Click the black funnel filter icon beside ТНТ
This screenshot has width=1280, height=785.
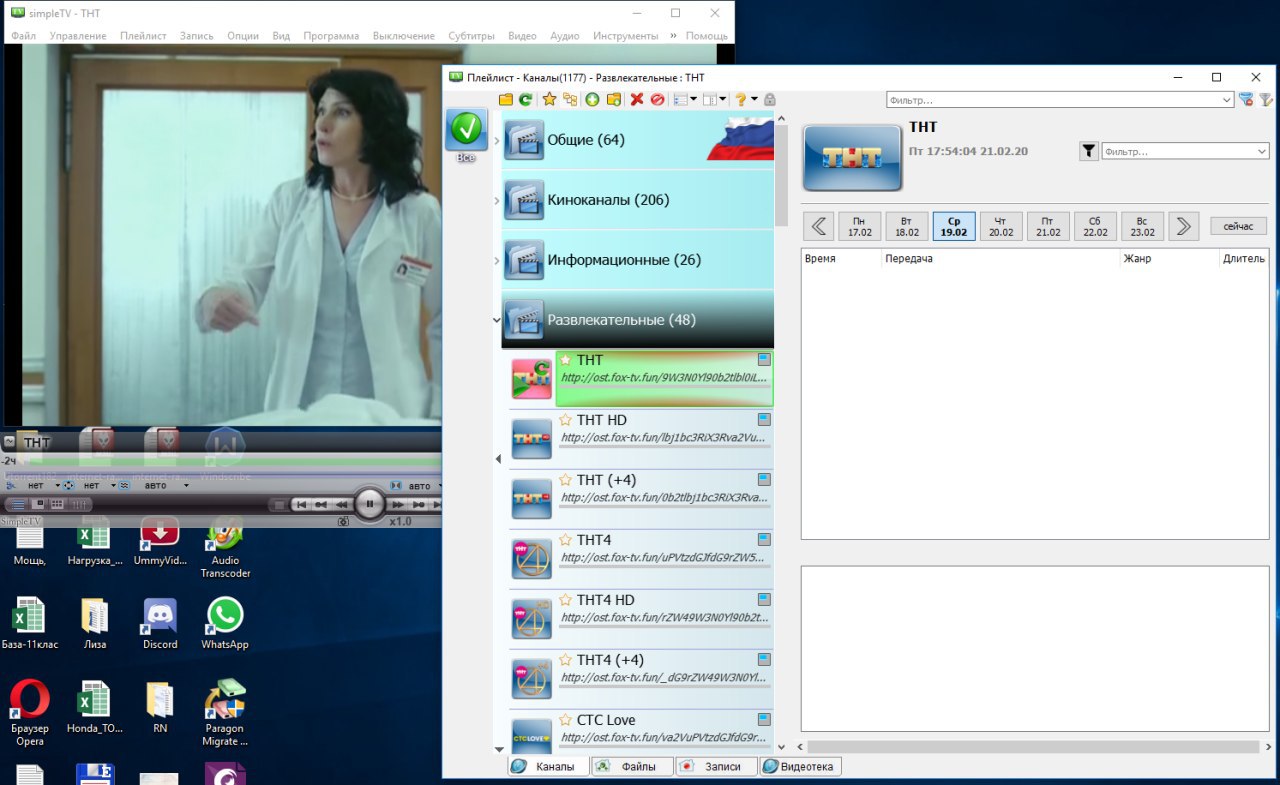[1089, 151]
